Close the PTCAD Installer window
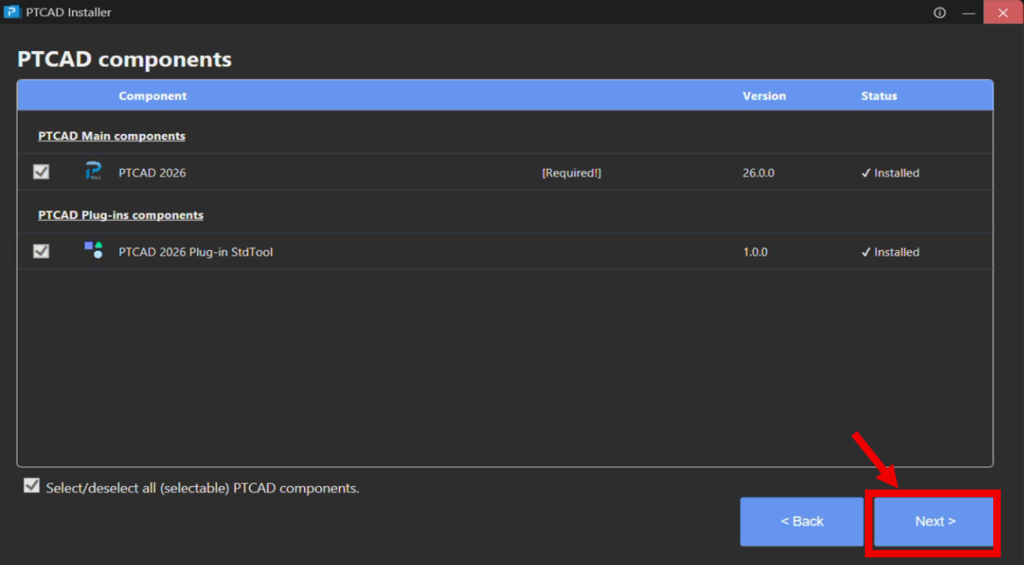Viewport: 1024px width, 565px height. pyautogui.click(x=1002, y=13)
